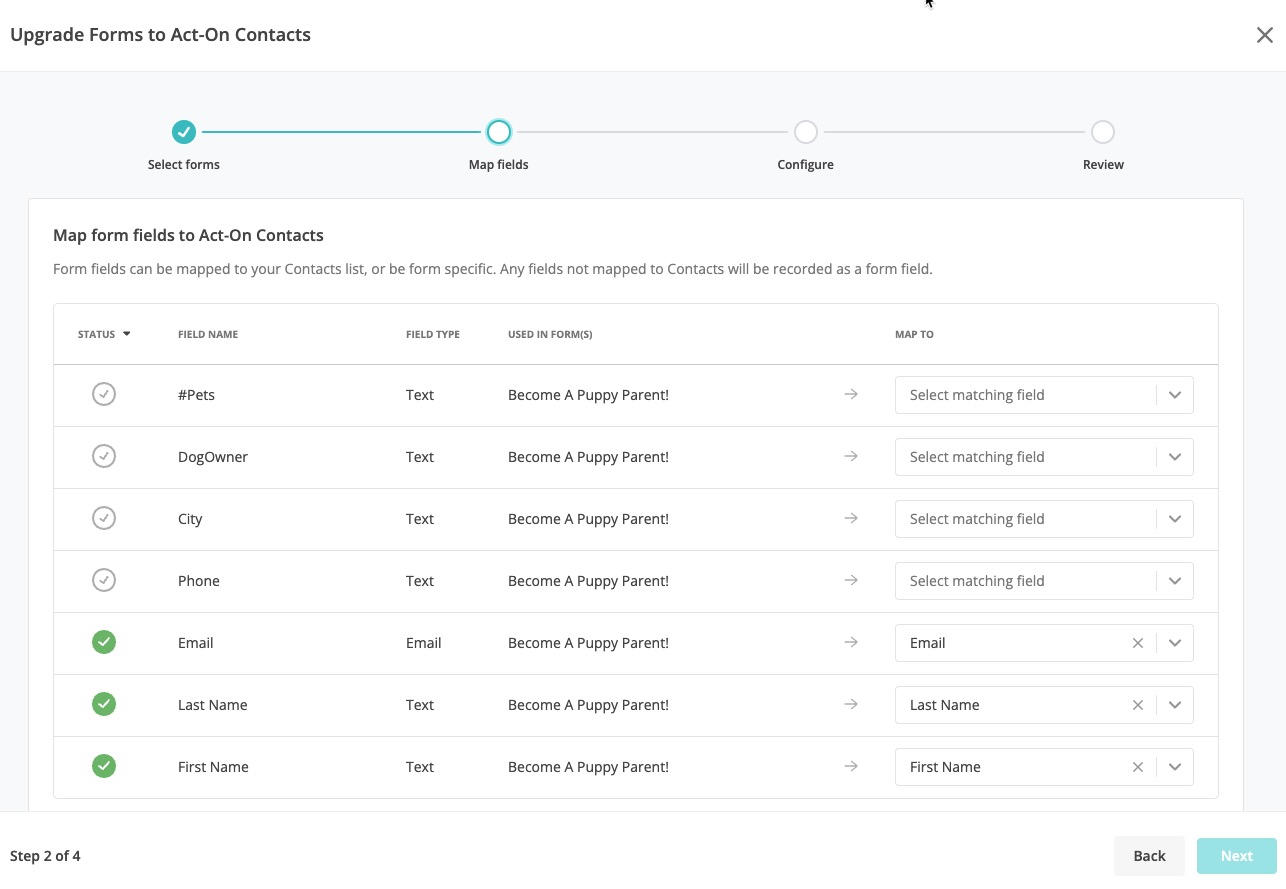Image resolution: width=1286 pixels, height=889 pixels.
Task: Select the #Pets field name
Action: click(x=196, y=395)
